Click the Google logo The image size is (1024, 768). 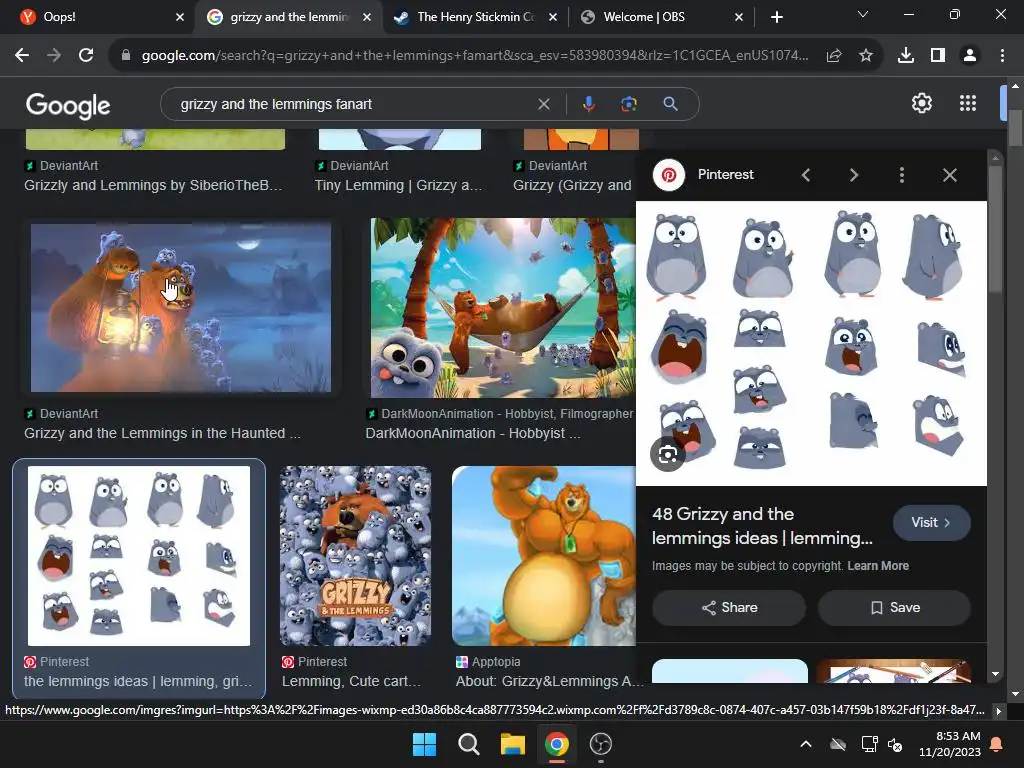[x=68, y=106]
